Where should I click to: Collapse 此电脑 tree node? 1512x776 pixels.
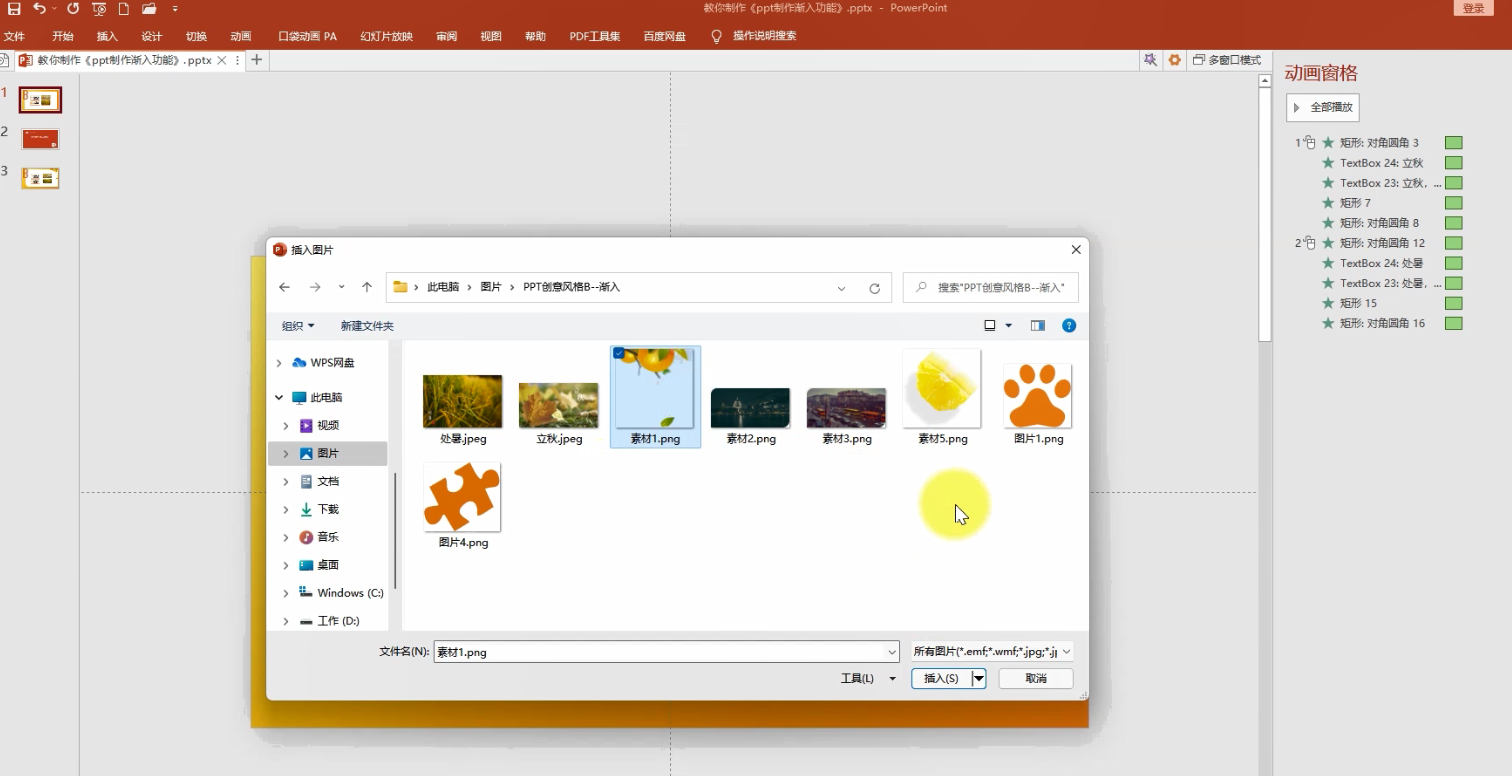click(x=279, y=398)
